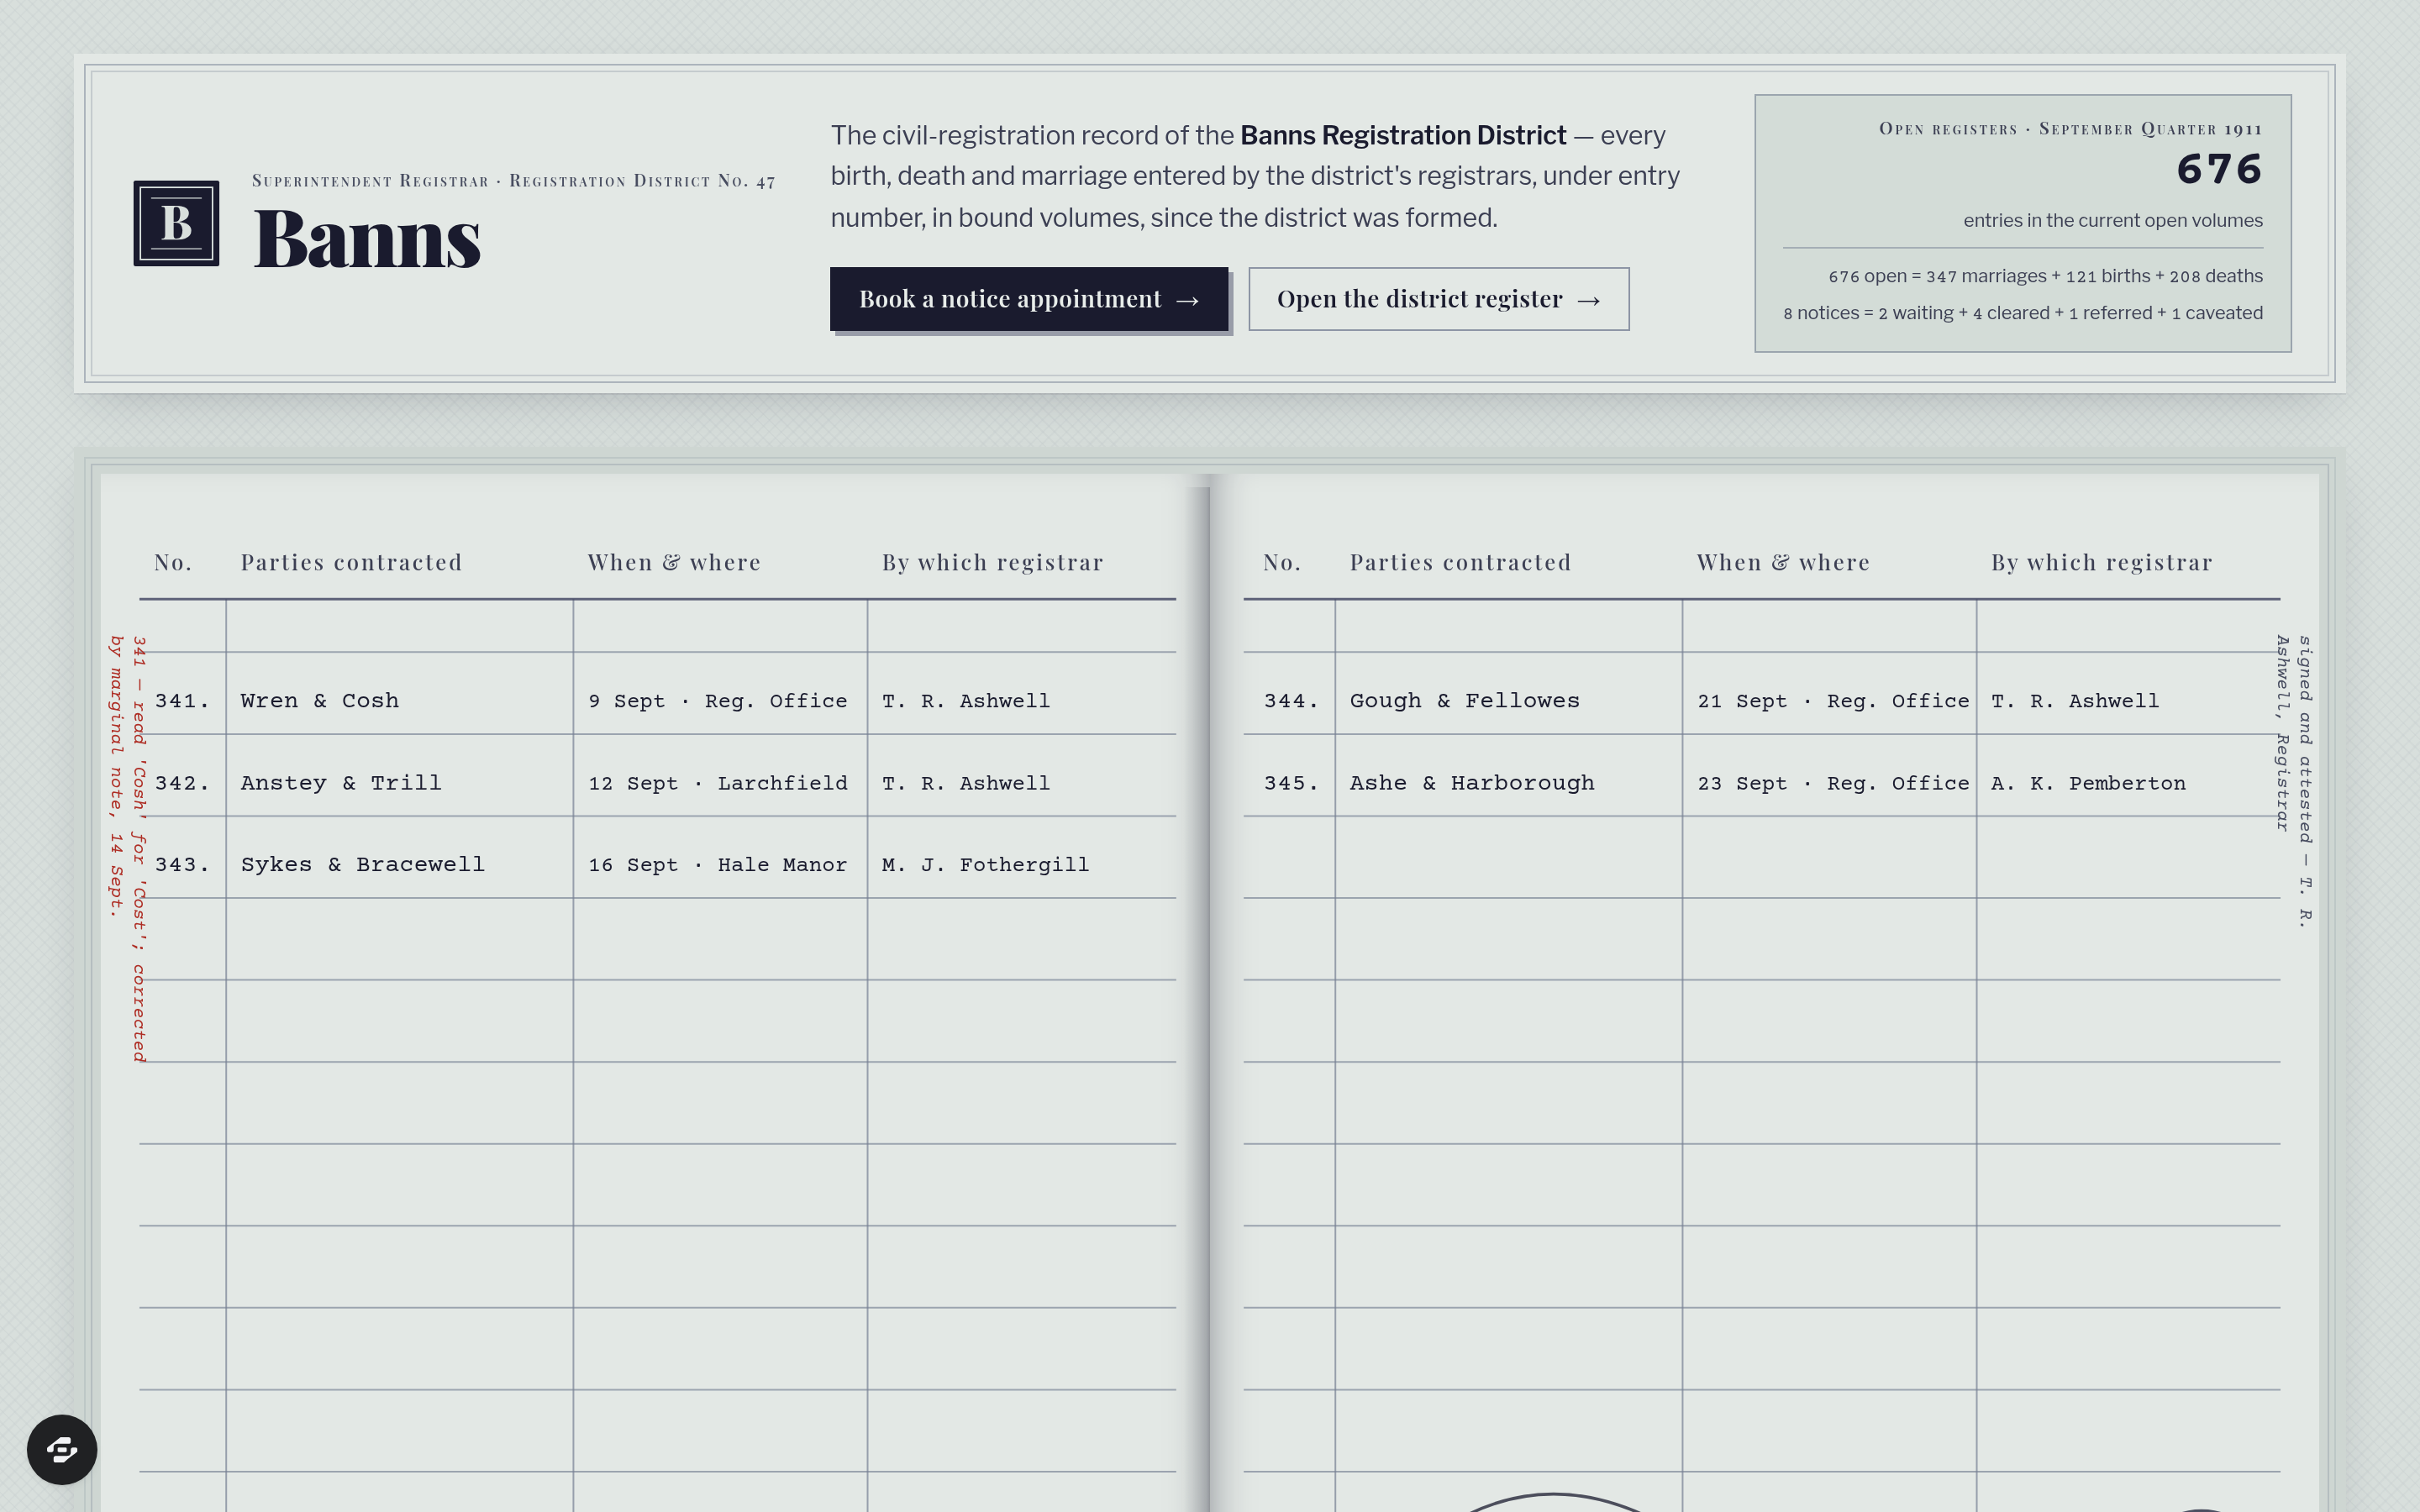Select parties 'Wren & Cosh'
The image size is (2420, 1512).
(x=320, y=701)
